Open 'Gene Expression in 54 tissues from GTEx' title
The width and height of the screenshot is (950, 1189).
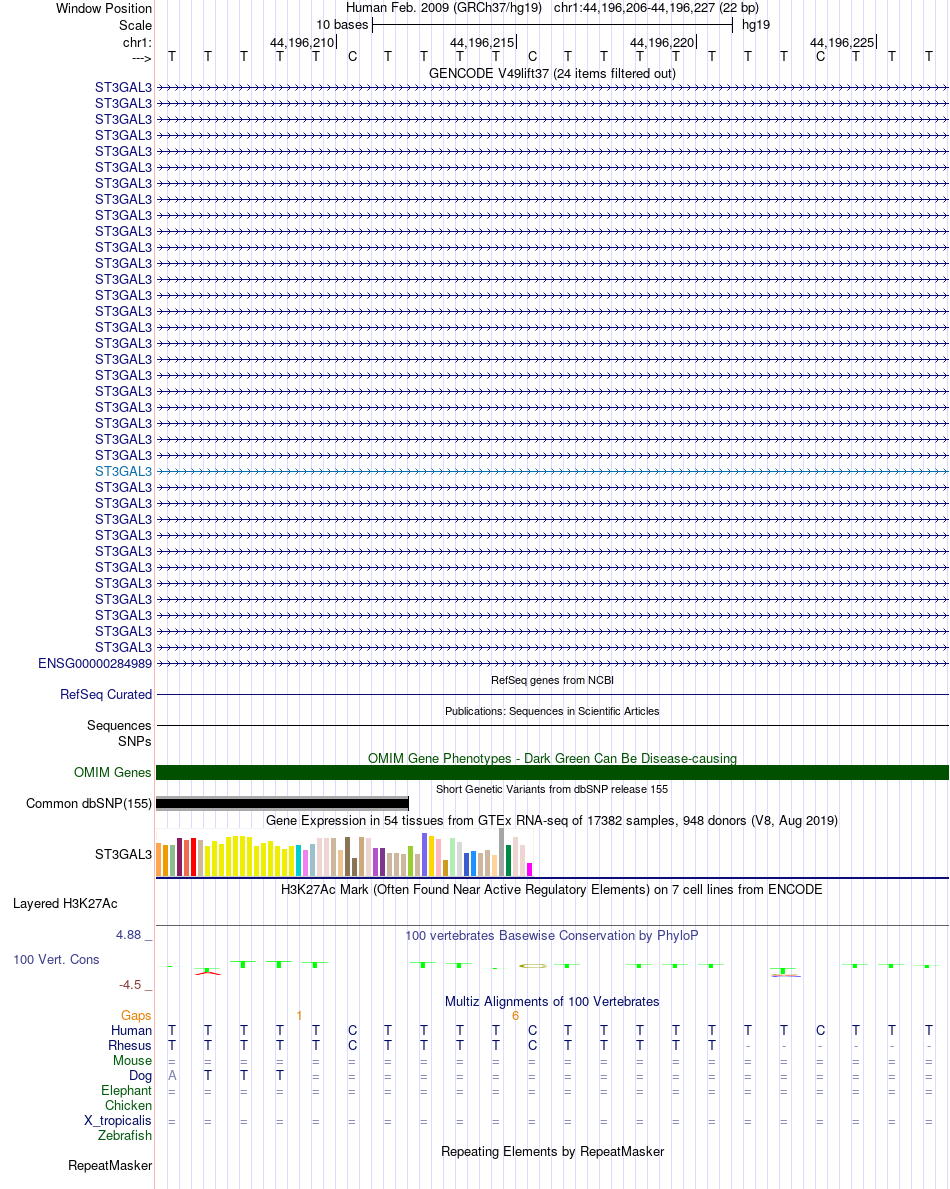[x=552, y=820]
